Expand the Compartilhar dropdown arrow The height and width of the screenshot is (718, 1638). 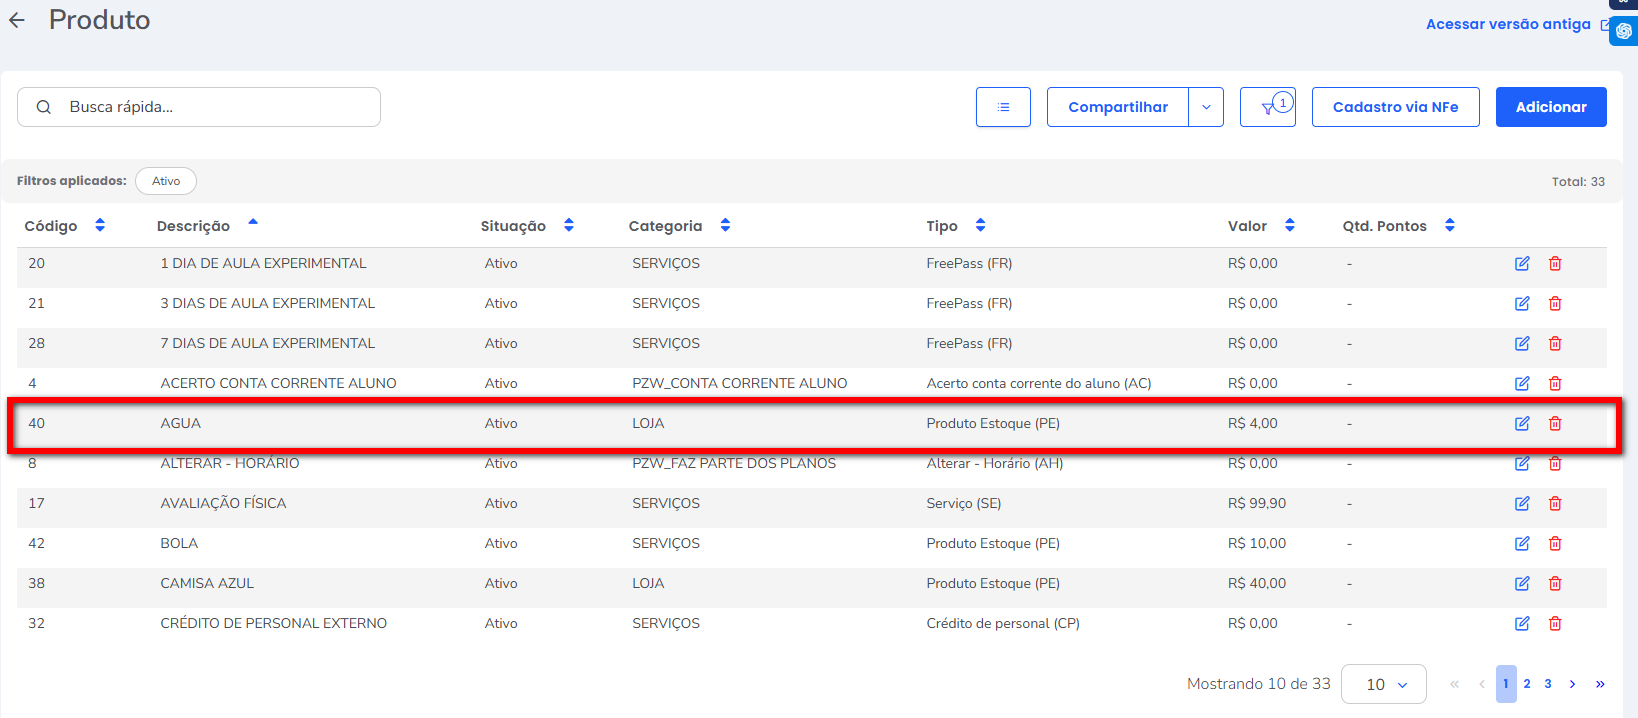pyautogui.click(x=1206, y=107)
